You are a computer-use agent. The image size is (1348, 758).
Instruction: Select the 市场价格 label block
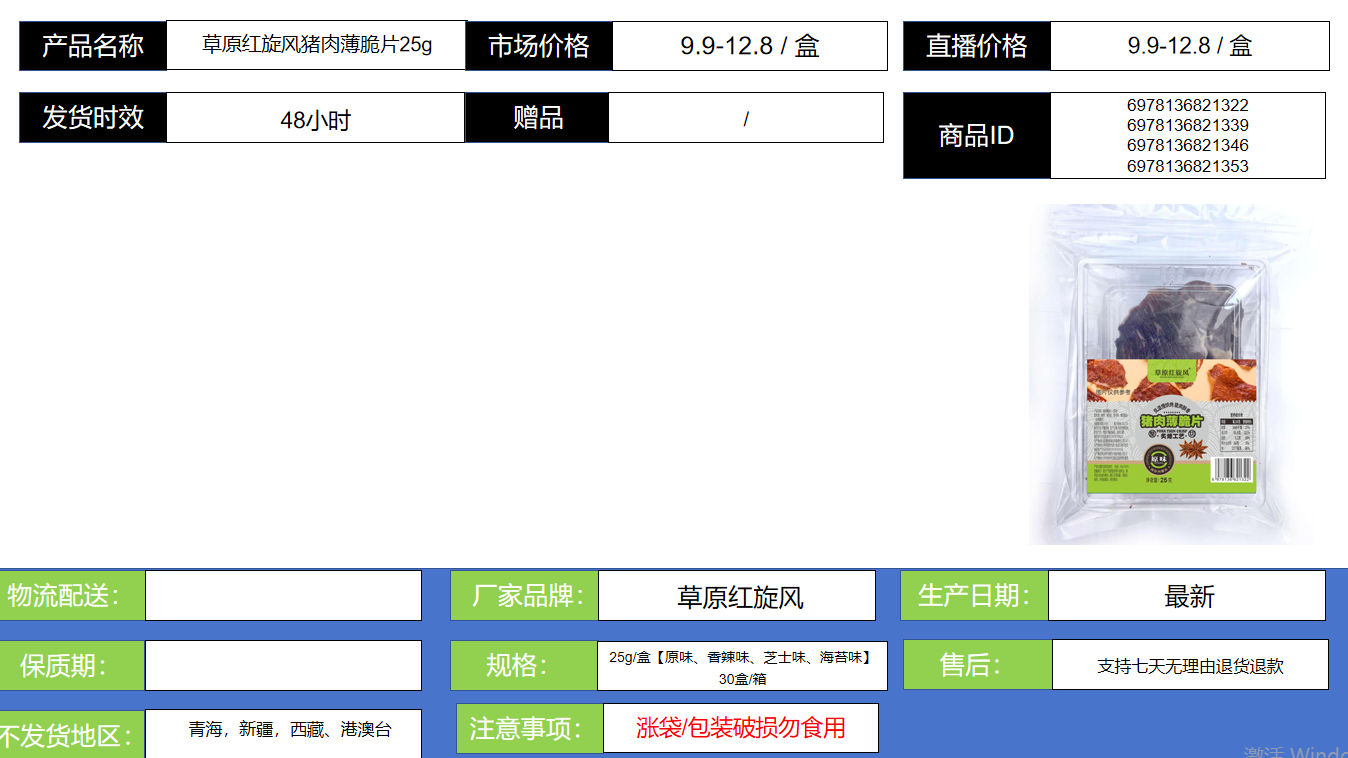coord(539,46)
